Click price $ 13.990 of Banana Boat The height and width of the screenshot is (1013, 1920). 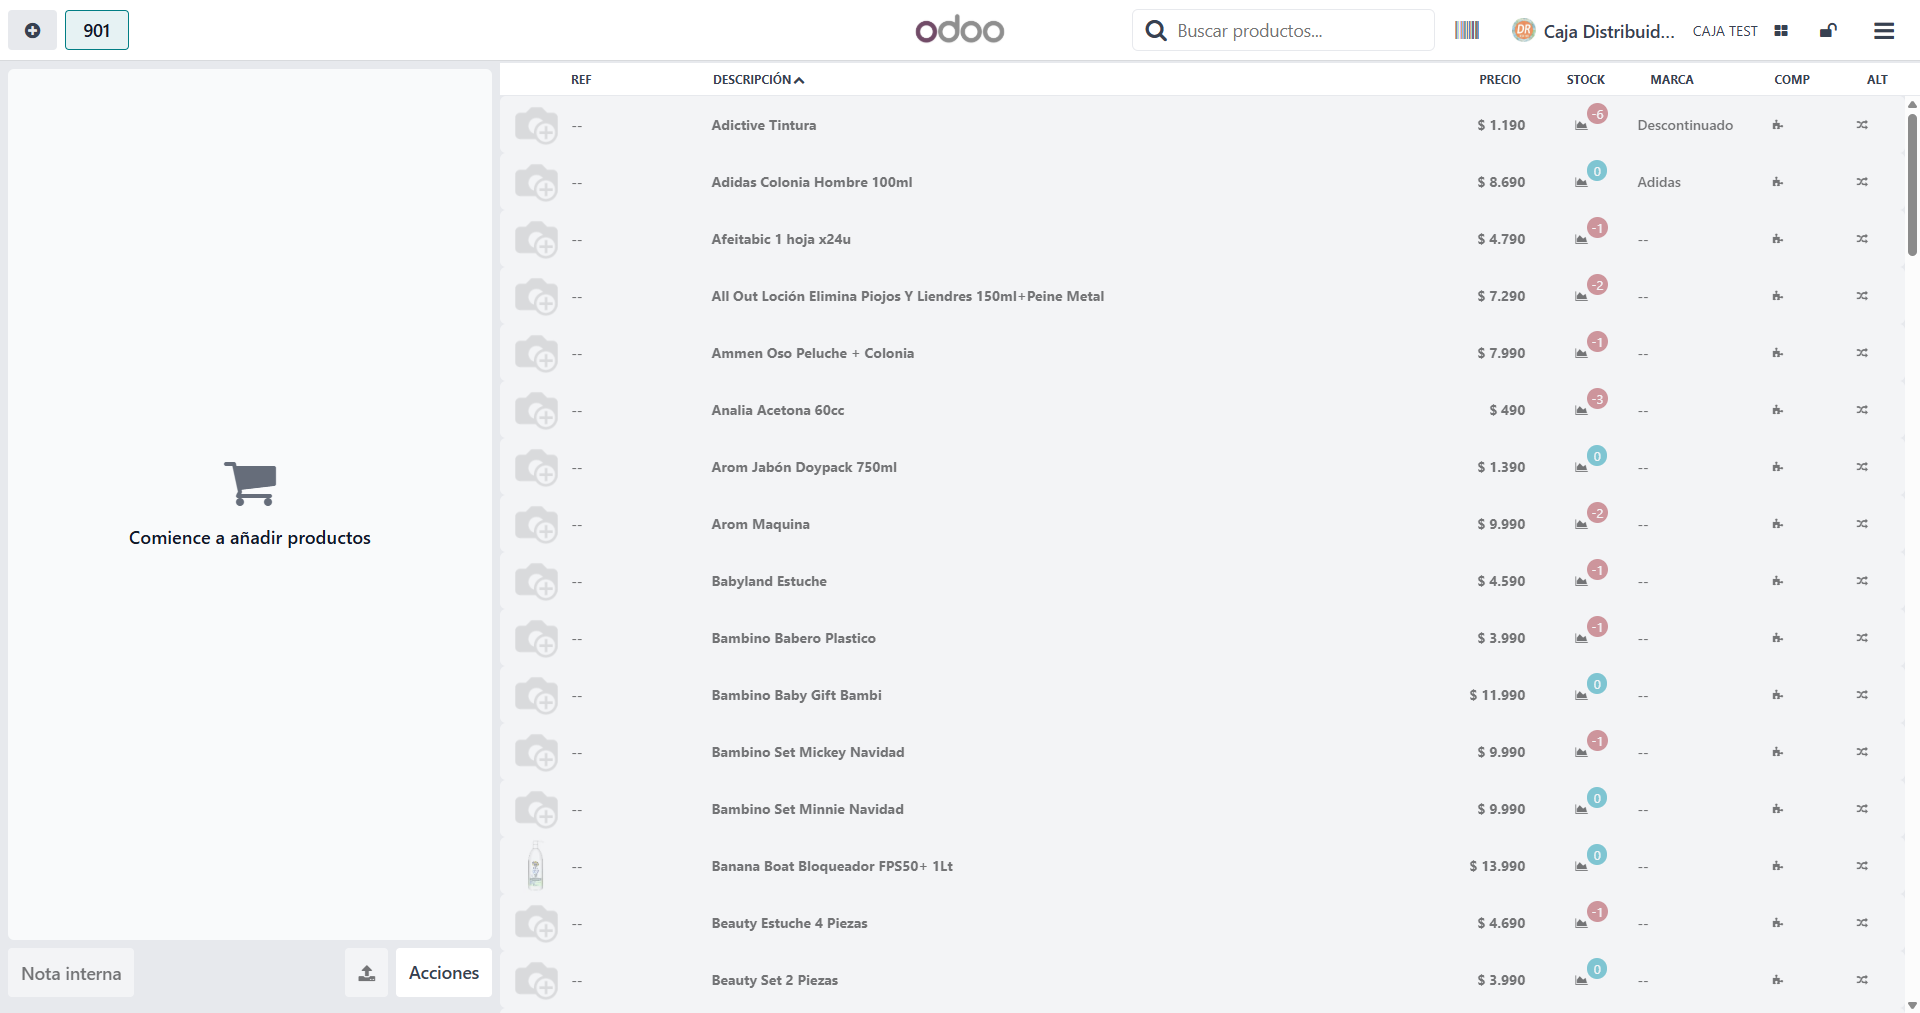pyautogui.click(x=1497, y=866)
